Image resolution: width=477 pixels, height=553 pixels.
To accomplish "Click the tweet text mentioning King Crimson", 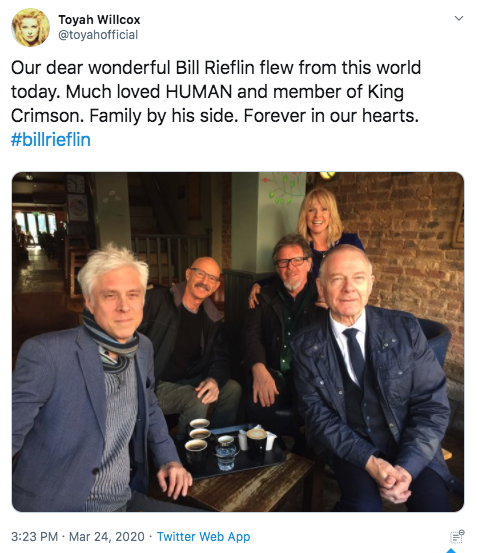I will click(x=216, y=92).
